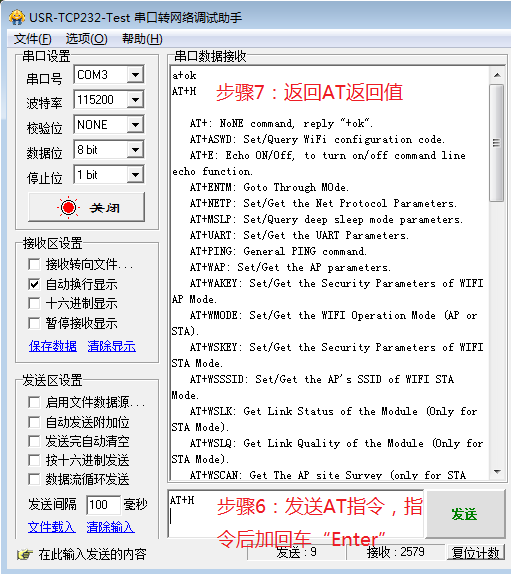Enable 发送完自动清空 checkbox
The height and width of the screenshot is (574, 511).
34,441
